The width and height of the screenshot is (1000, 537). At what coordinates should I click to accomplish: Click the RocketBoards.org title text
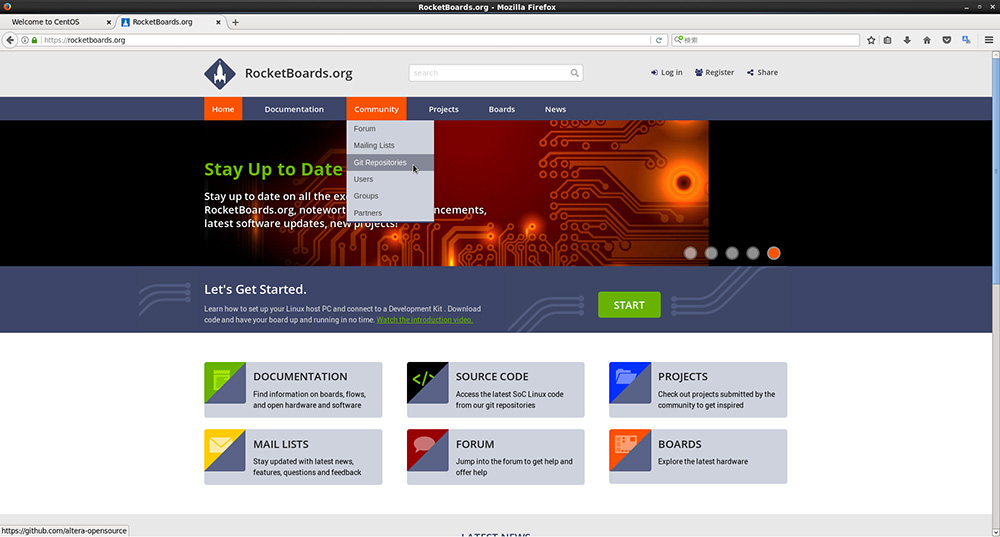(x=298, y=73)
